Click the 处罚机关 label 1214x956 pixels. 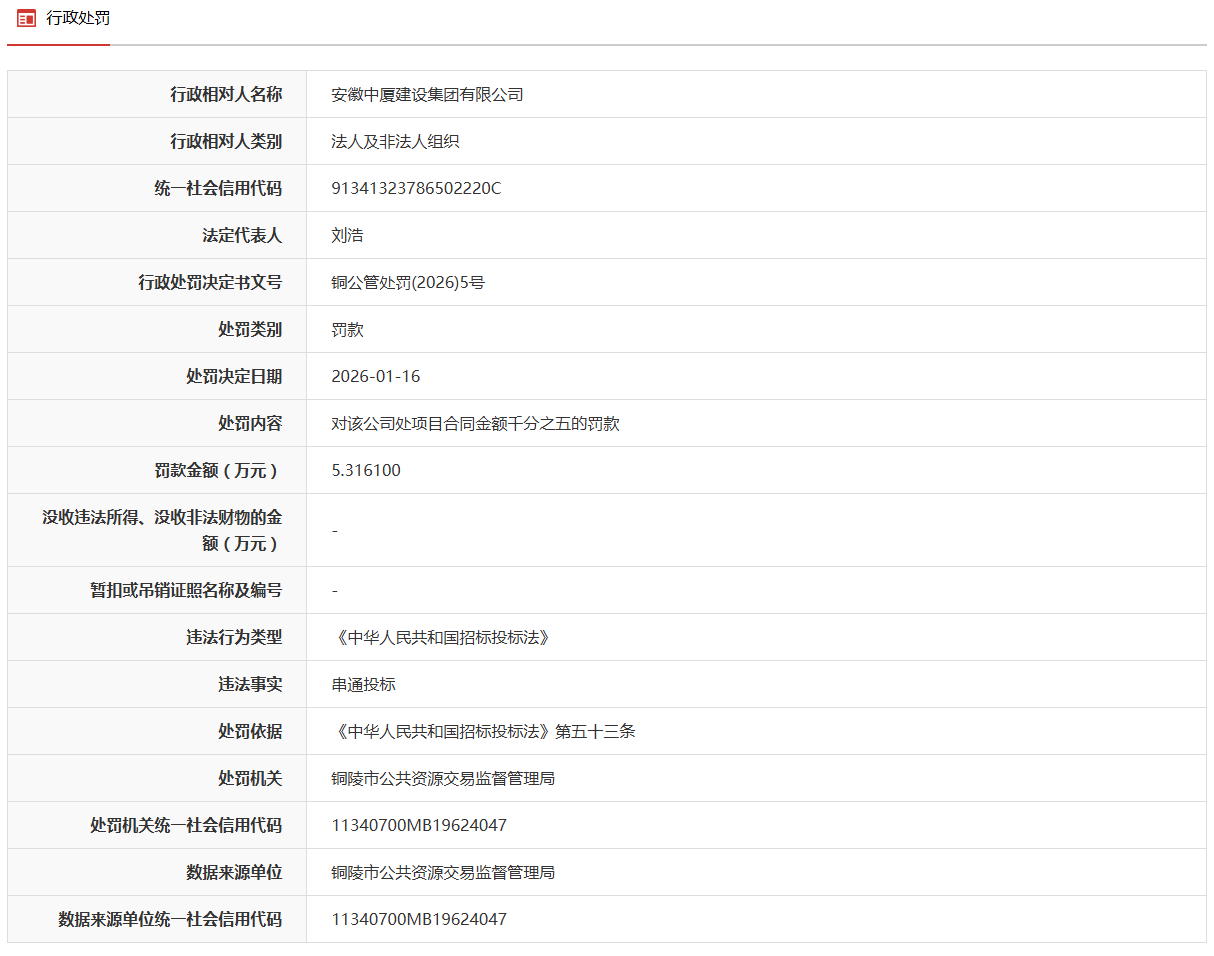point(250,778)
